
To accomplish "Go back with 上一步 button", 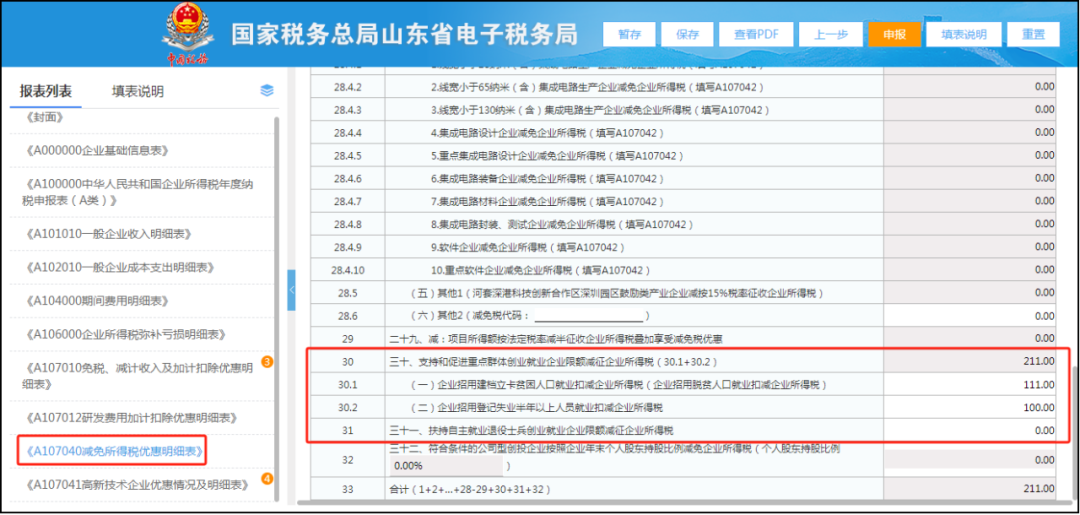I will coord(831,34).
